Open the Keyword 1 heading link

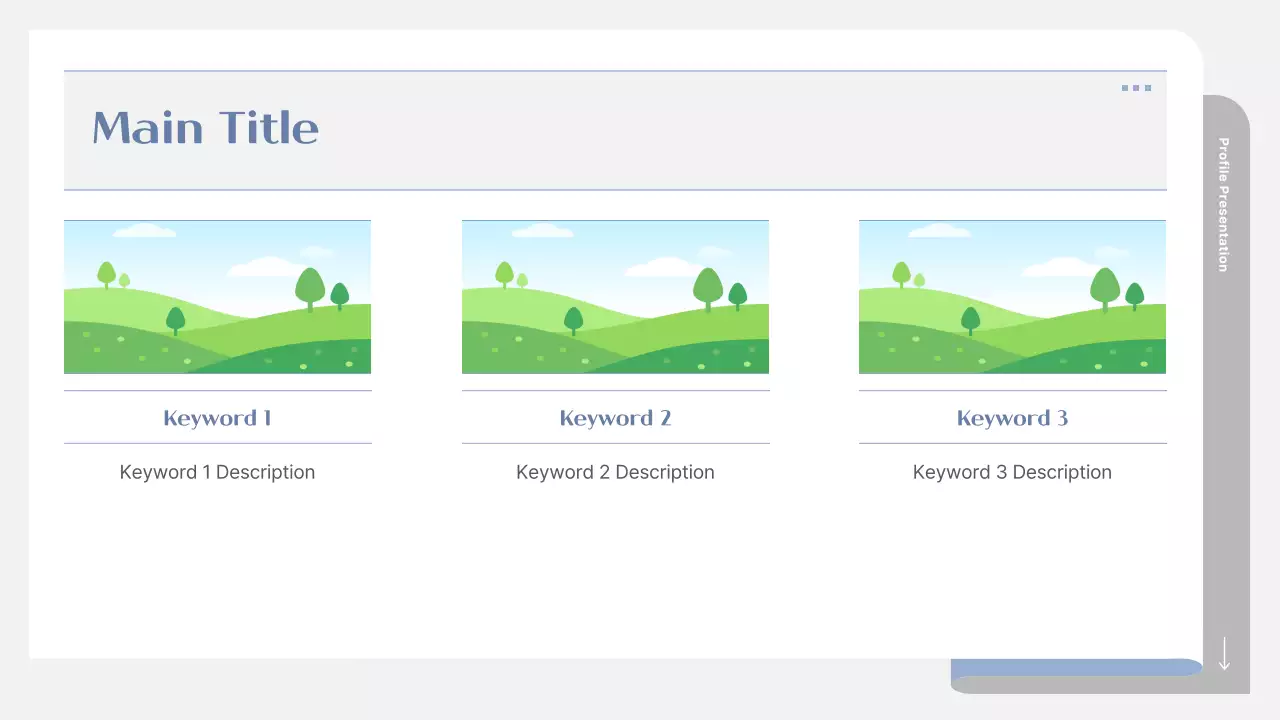tap(217, 418)
